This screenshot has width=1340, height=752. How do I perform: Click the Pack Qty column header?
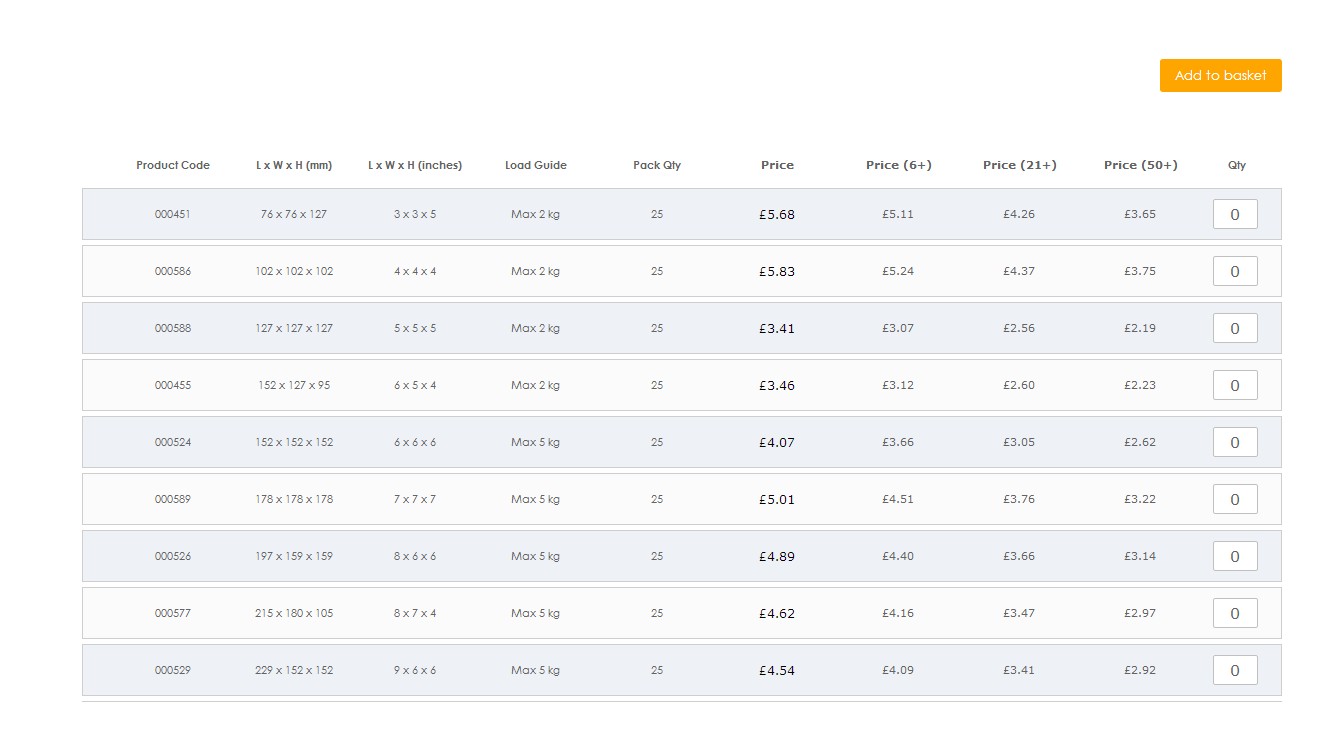click(656, 165)
